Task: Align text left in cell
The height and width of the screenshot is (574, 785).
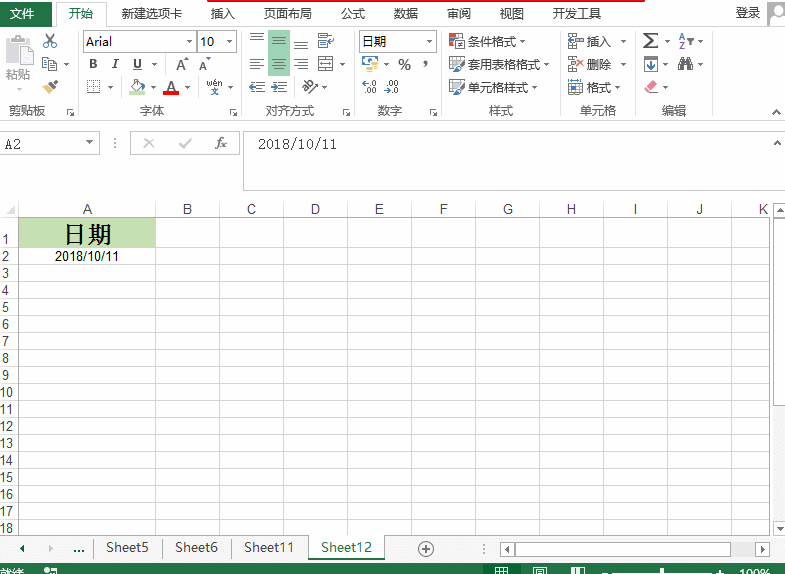Action: tap(257, 64)
